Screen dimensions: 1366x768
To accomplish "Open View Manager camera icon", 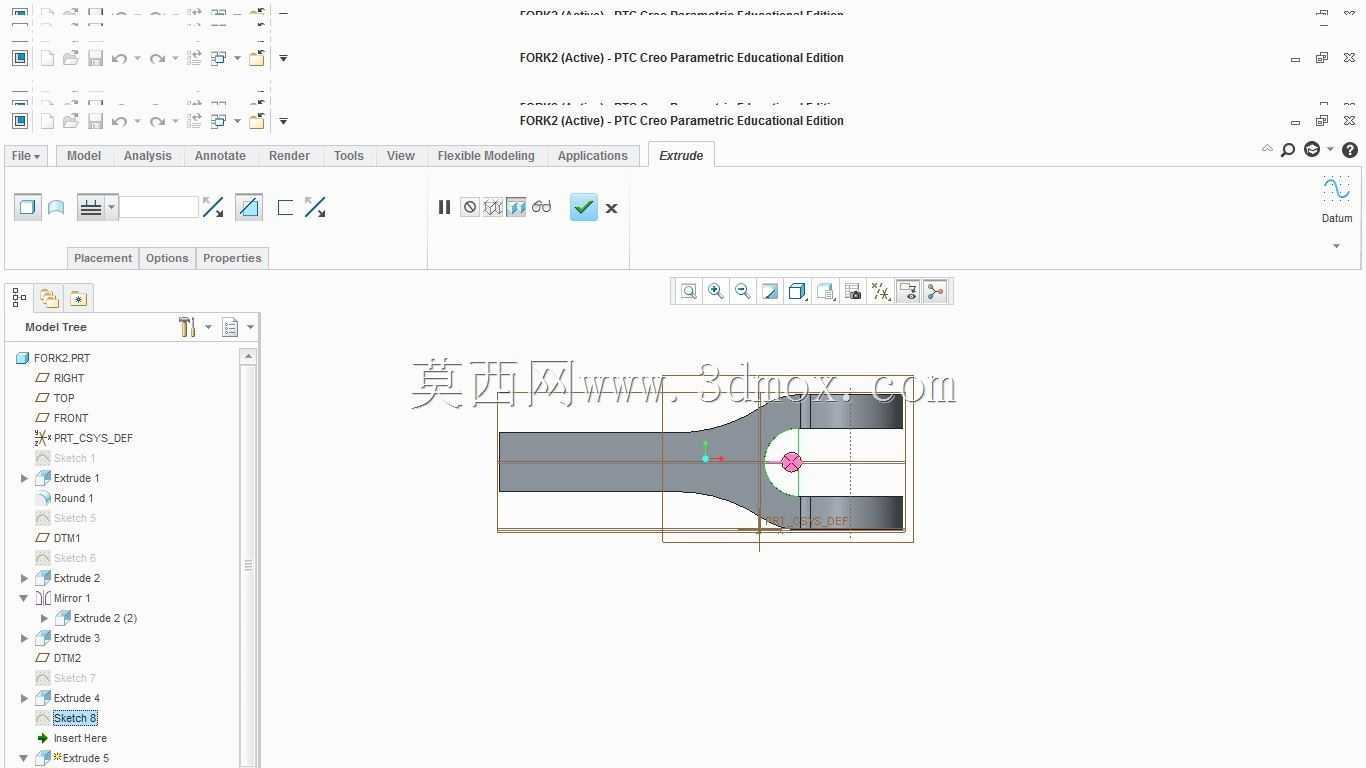I will tap(853, 291).
